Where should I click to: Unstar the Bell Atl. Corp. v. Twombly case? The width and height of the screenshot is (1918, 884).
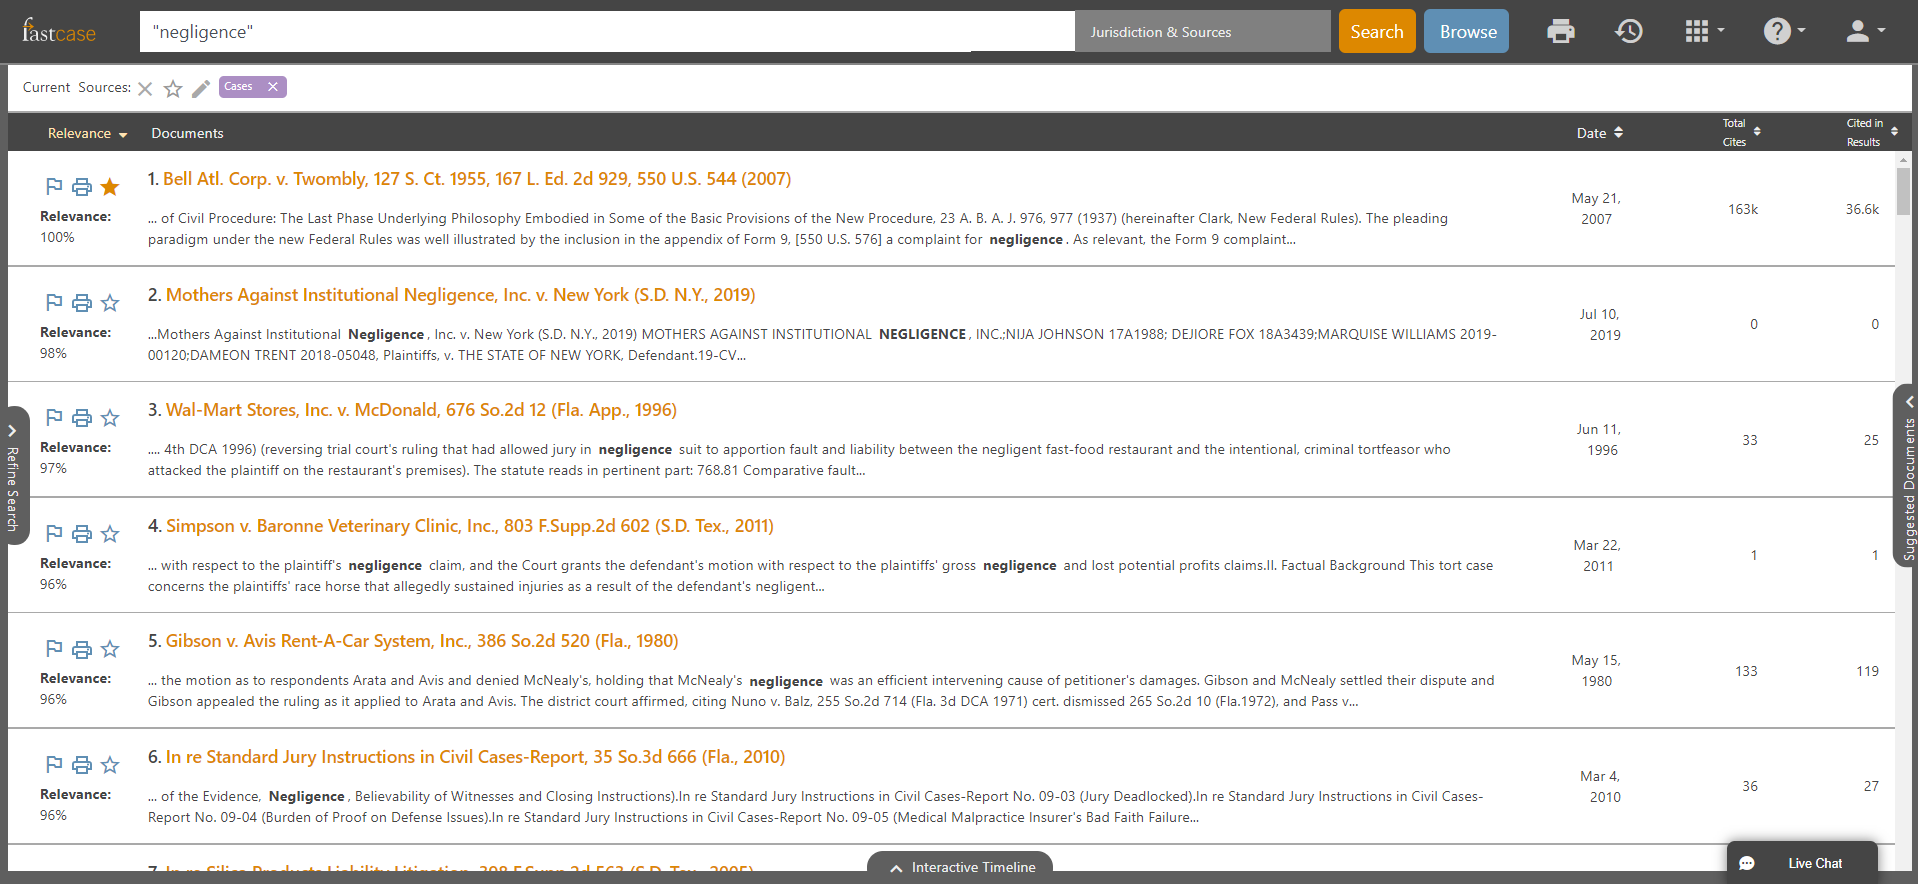(110, 187)
